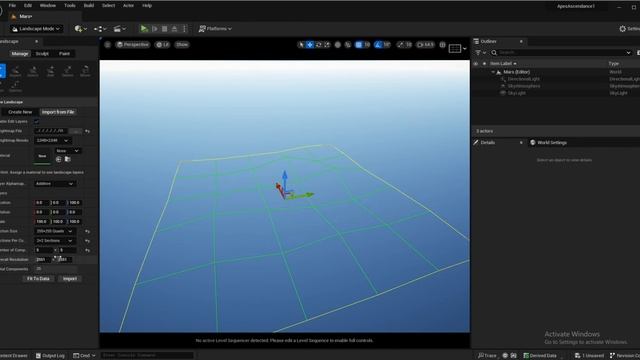Toggle rotation angle snapping
The height and width of the screenshot is (360, 640).
(x=378, y=44)
